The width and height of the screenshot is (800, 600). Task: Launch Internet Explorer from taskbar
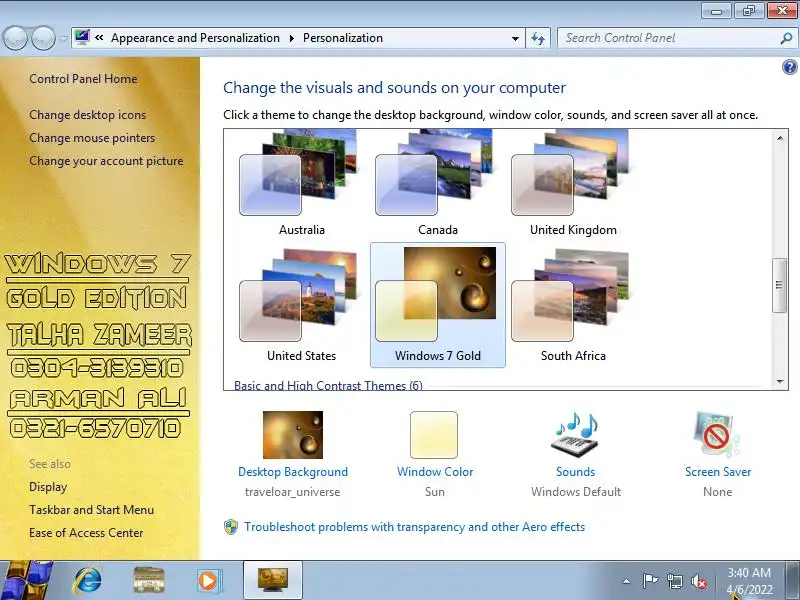pos(88,580)
